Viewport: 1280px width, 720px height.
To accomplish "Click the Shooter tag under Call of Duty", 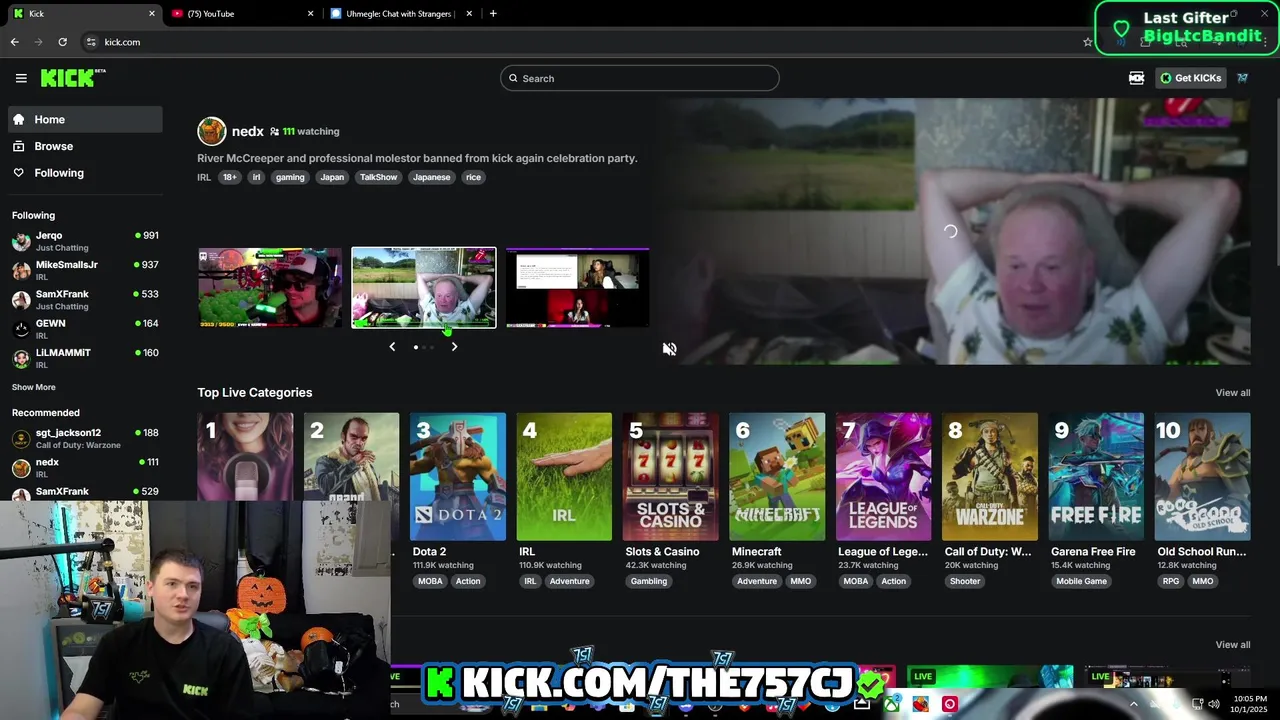I will tap(965, 581).
